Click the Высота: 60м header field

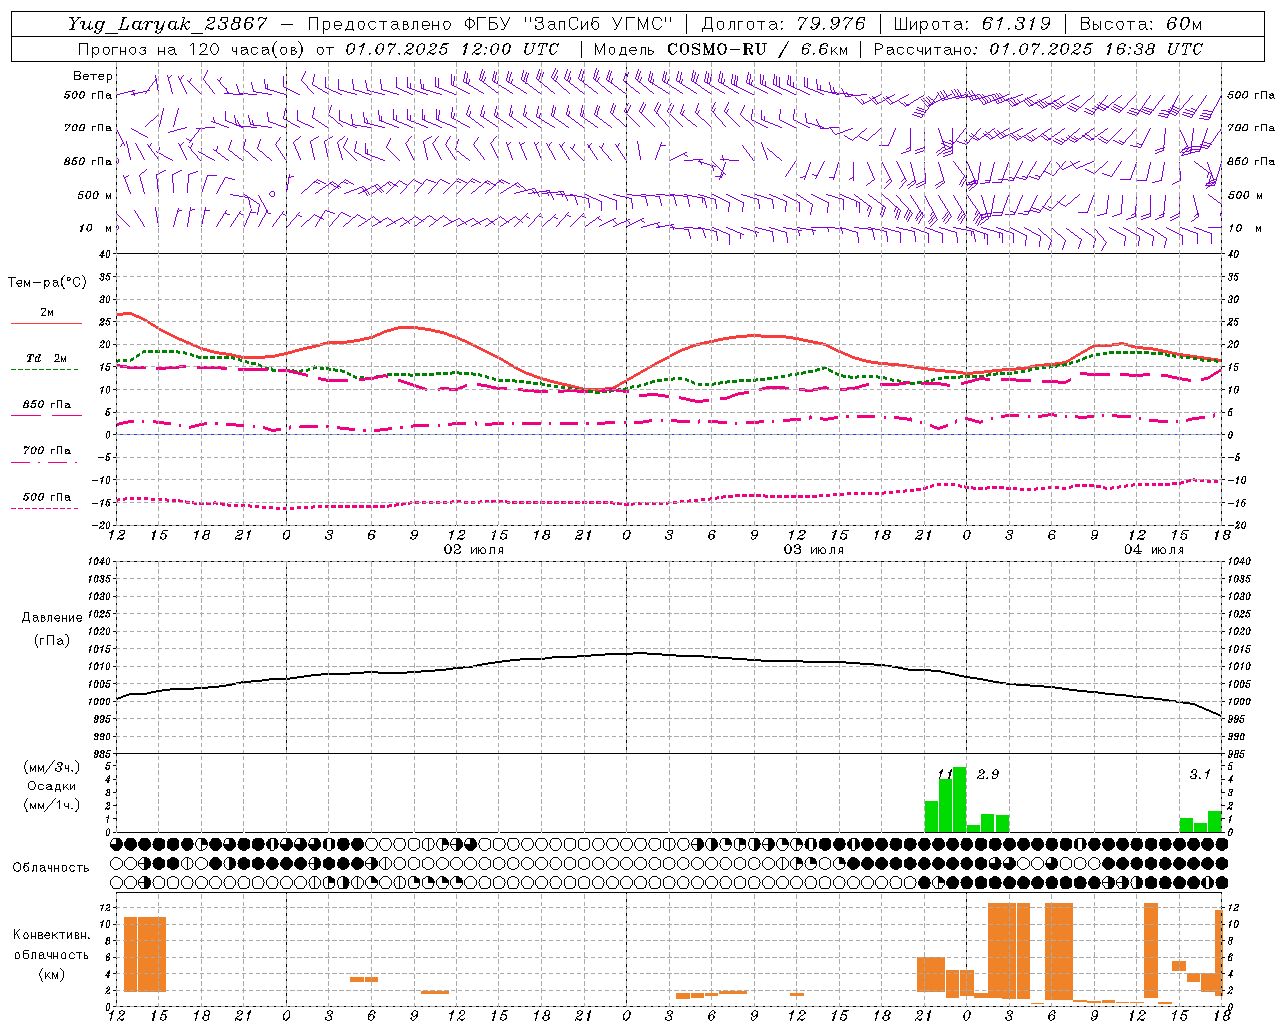click(1141, 24)
